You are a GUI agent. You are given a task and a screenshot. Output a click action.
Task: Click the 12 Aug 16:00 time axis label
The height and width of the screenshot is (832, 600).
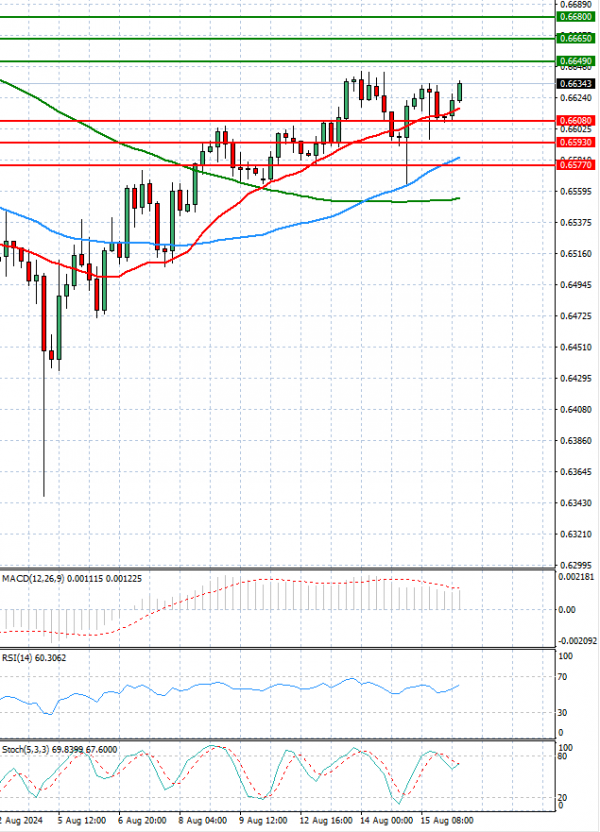click(x=326, y=820)
